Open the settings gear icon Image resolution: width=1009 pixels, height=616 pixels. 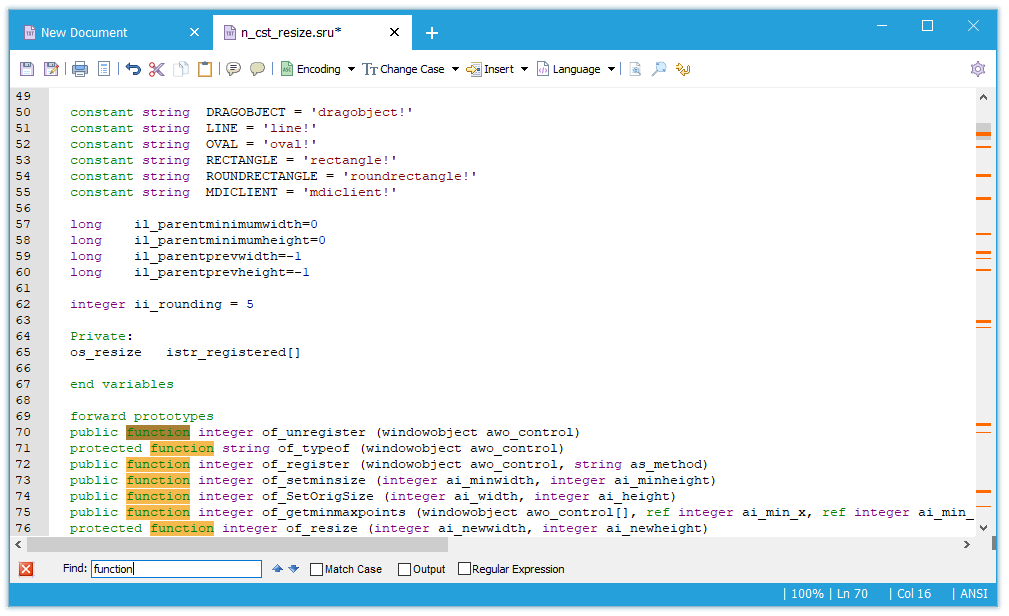[x=977, y=69]
